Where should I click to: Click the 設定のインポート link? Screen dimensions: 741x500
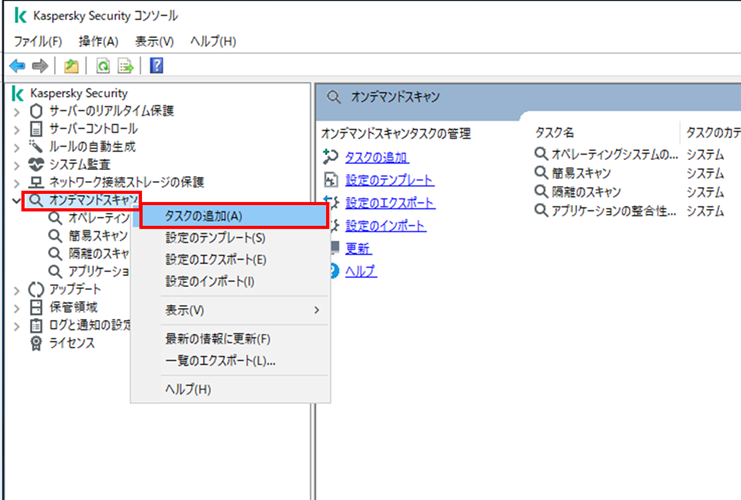coord(386,225)
